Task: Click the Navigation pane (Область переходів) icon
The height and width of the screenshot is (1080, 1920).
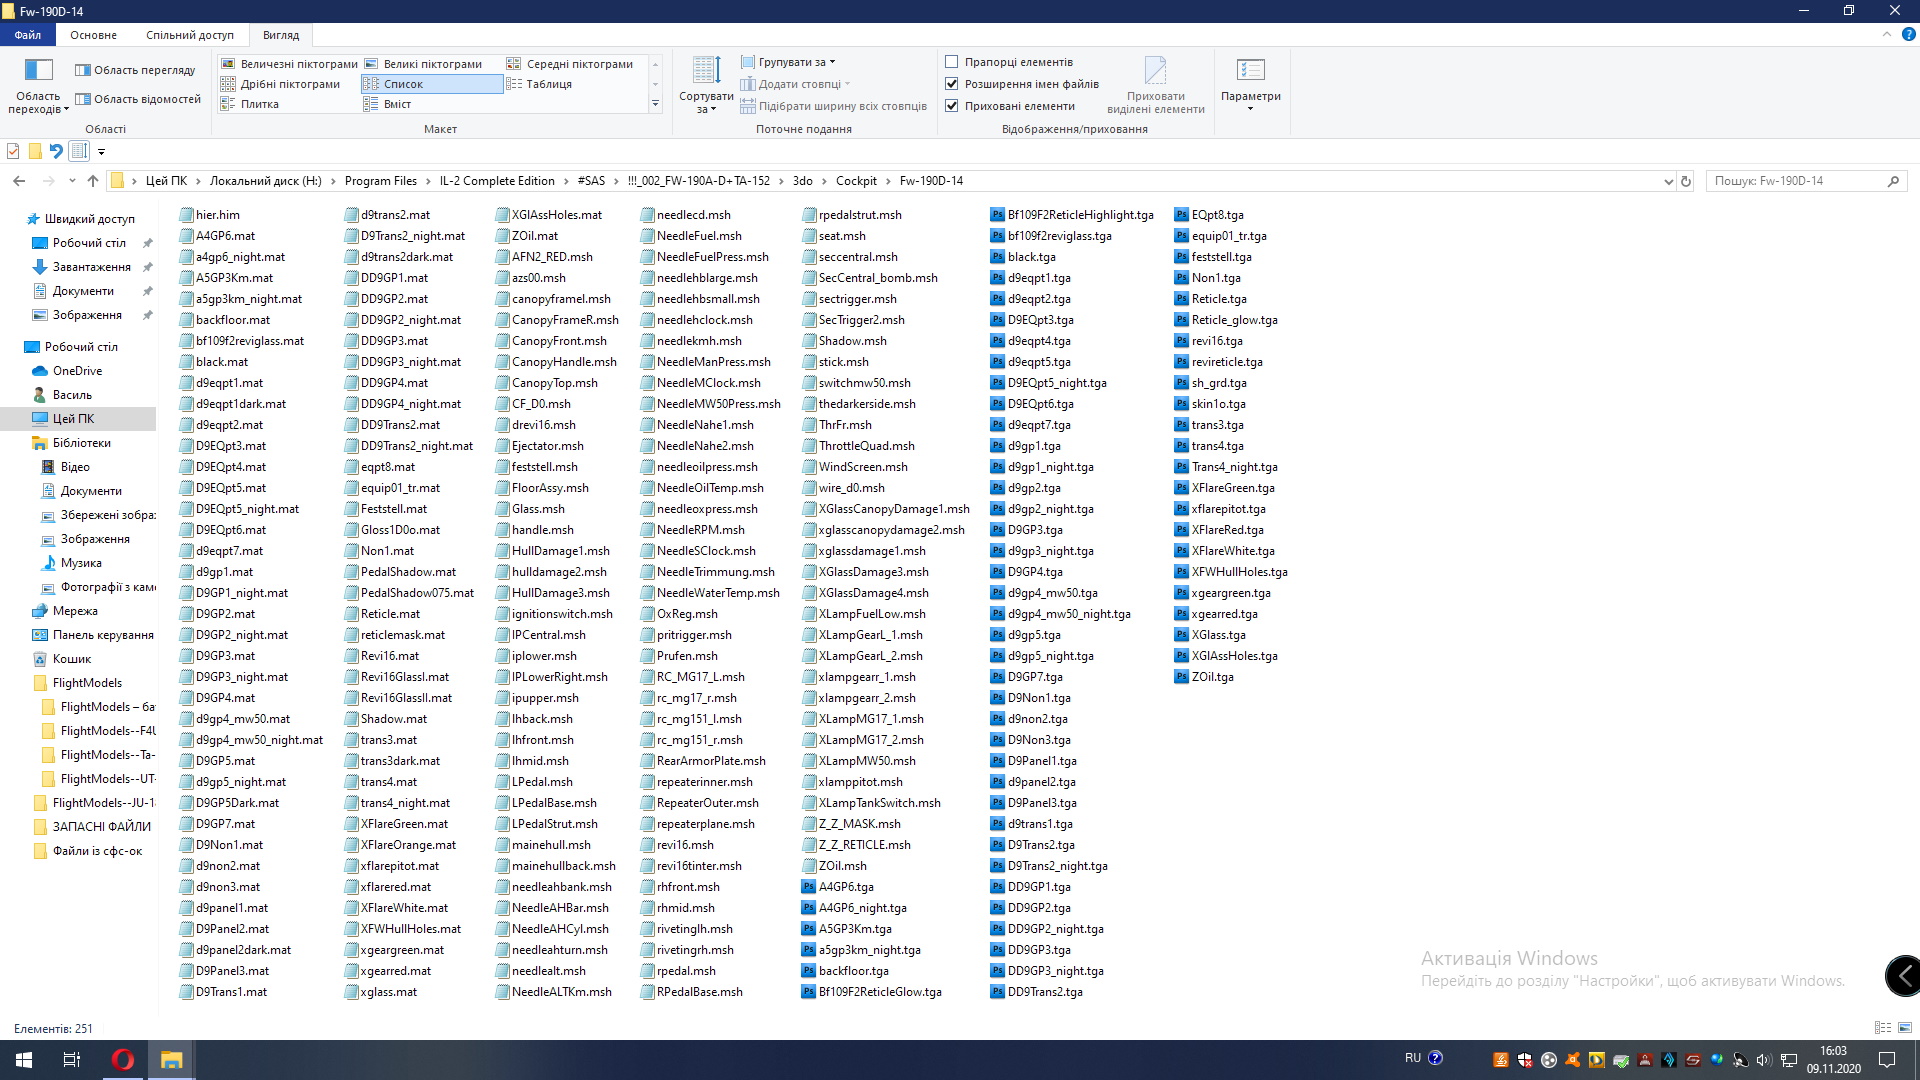Action: pos(38,70)
